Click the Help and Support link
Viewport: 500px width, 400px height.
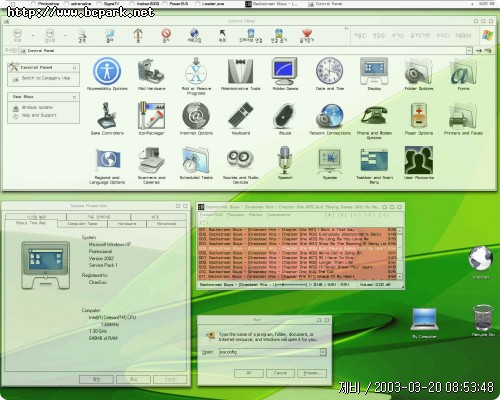pyautogui.click(x=39, y=115)
